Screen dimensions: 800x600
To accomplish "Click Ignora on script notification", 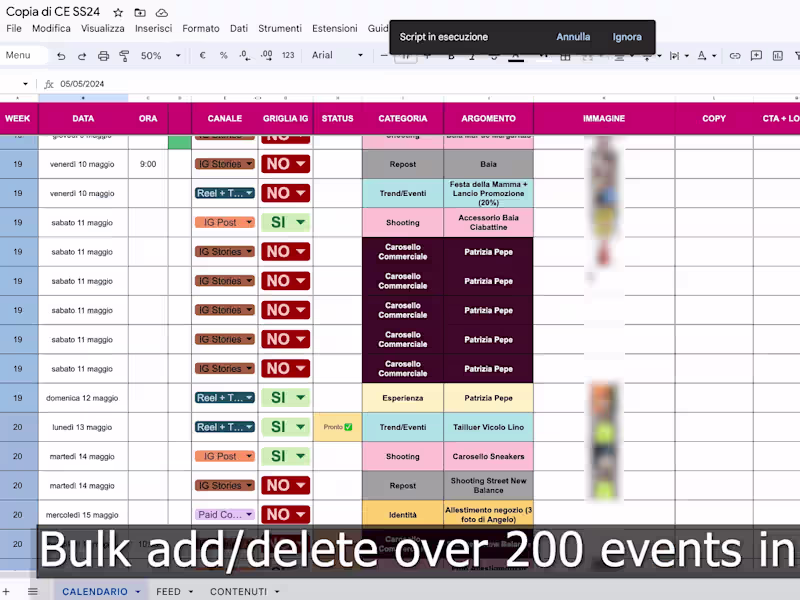I will click(627, 37).
